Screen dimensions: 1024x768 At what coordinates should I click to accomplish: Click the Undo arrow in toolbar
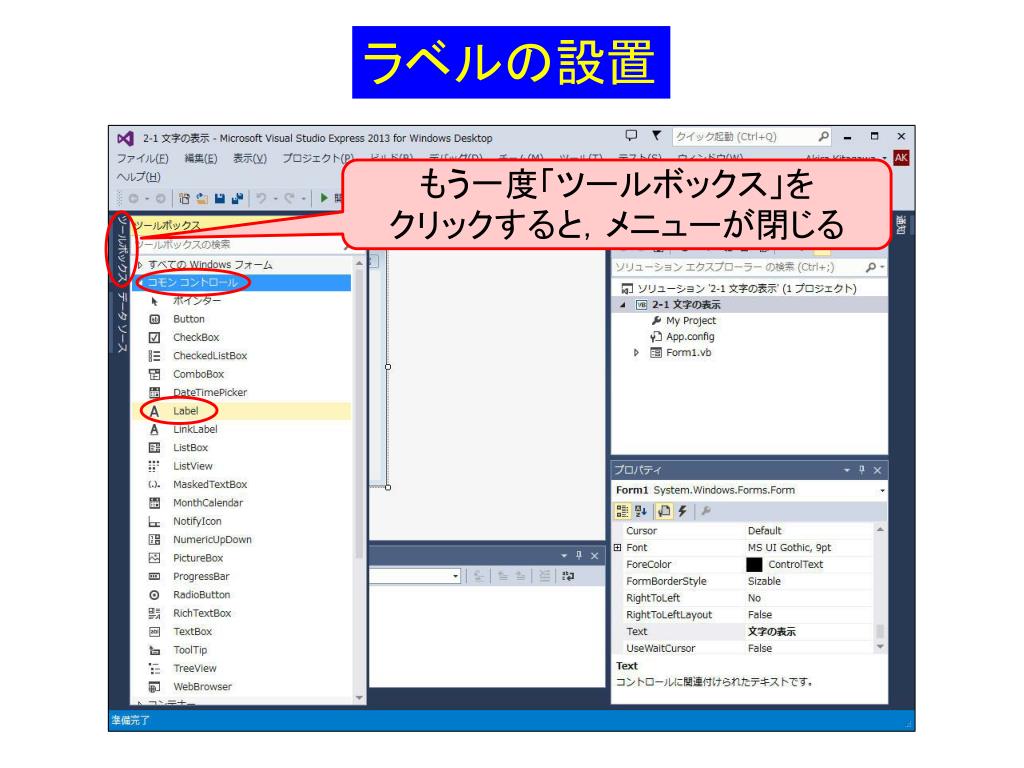pyautogui.click(x=261, y=198)
